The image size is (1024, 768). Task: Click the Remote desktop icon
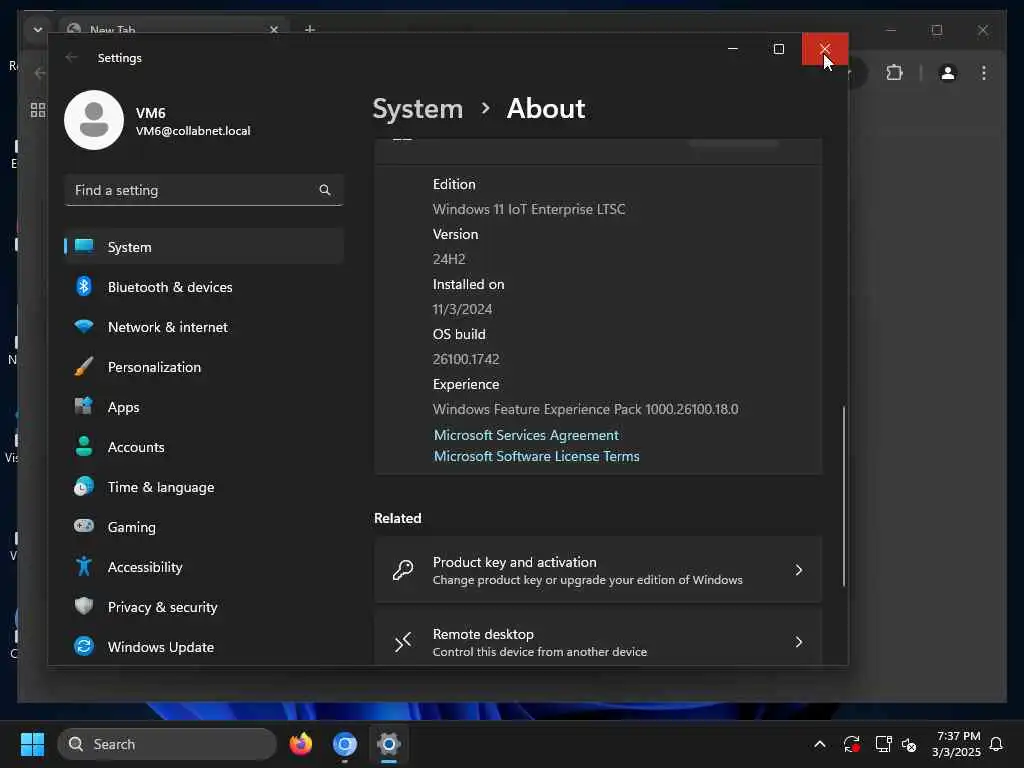coord(402,642)
